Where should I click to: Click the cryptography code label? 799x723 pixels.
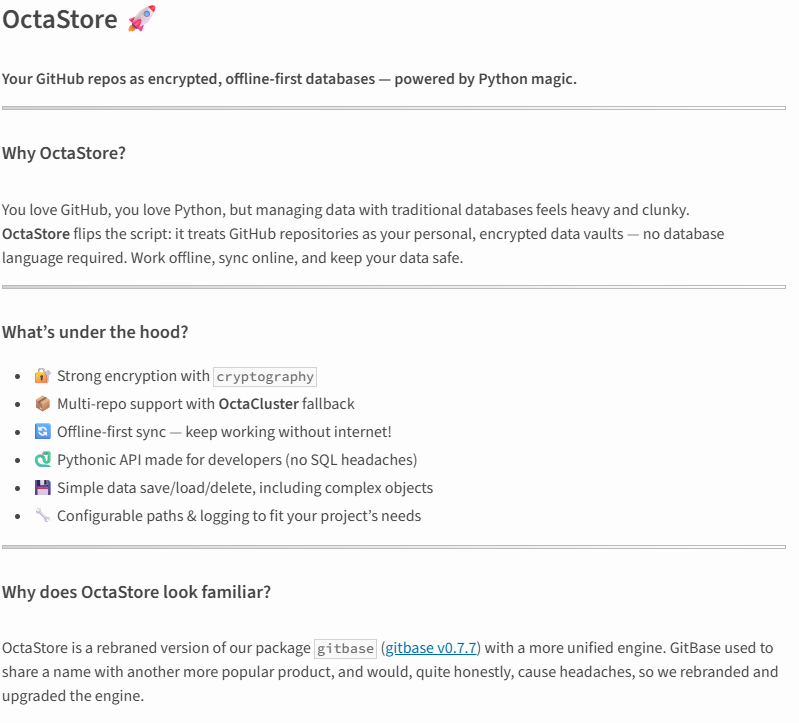[265, 377]
